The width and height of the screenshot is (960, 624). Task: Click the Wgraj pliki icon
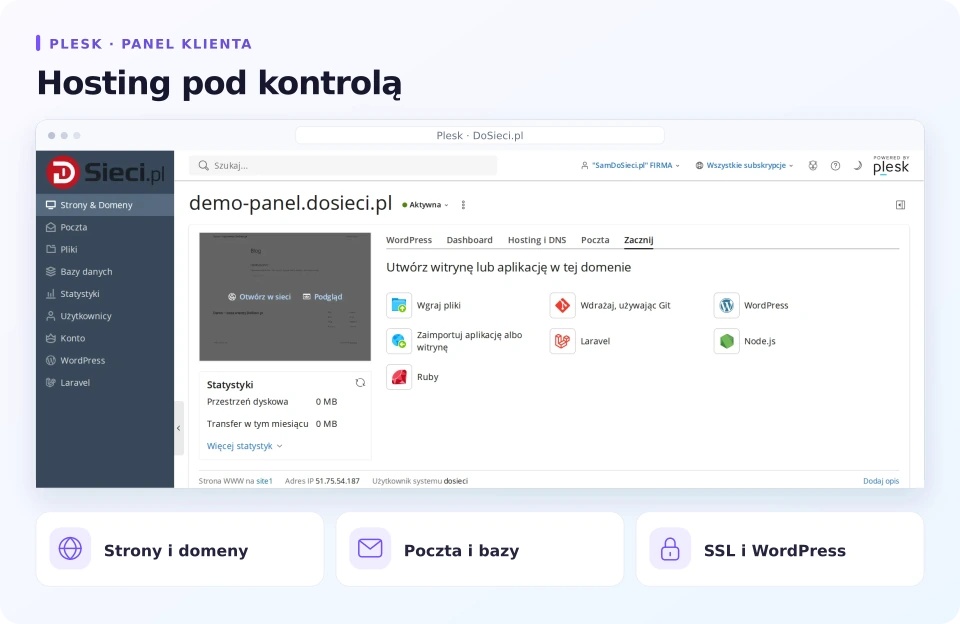tap(399, 305)
